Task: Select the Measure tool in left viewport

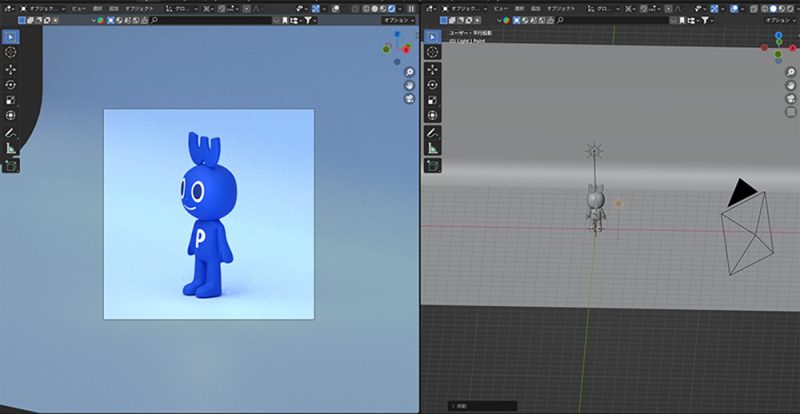Action: point(11,148)
